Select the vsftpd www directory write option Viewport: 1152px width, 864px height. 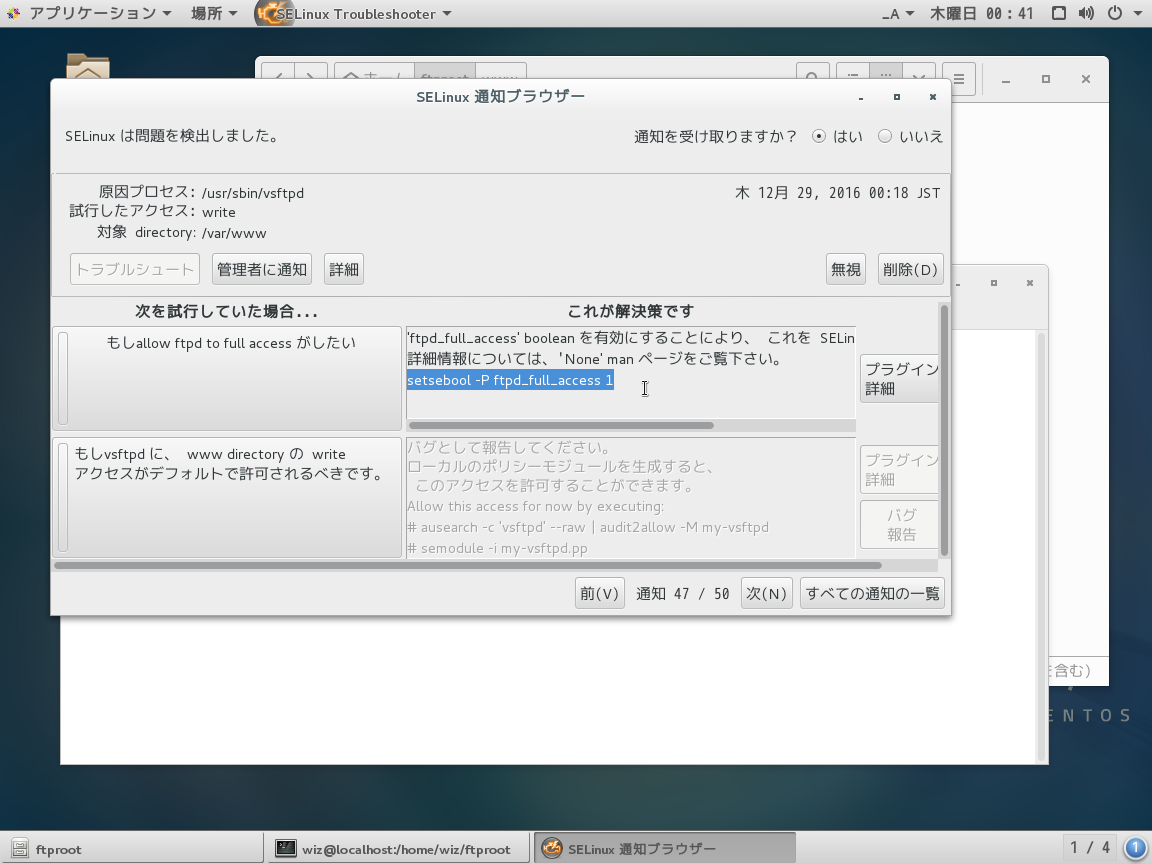point(227,497)
